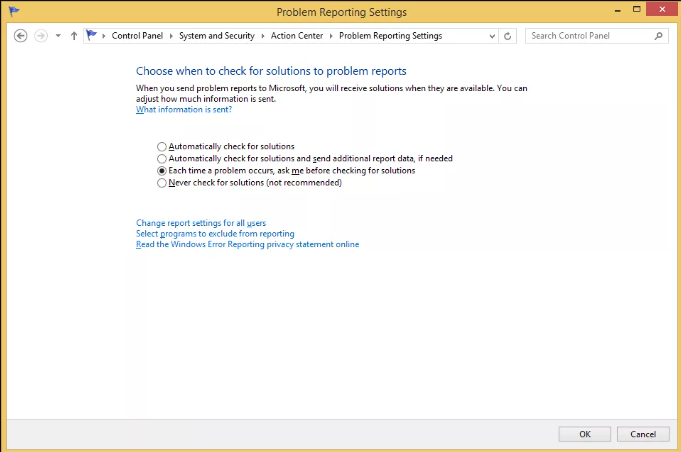
Task: Click the Back navigation arrow
Action: pyautogui.click(x=20, y=36)
